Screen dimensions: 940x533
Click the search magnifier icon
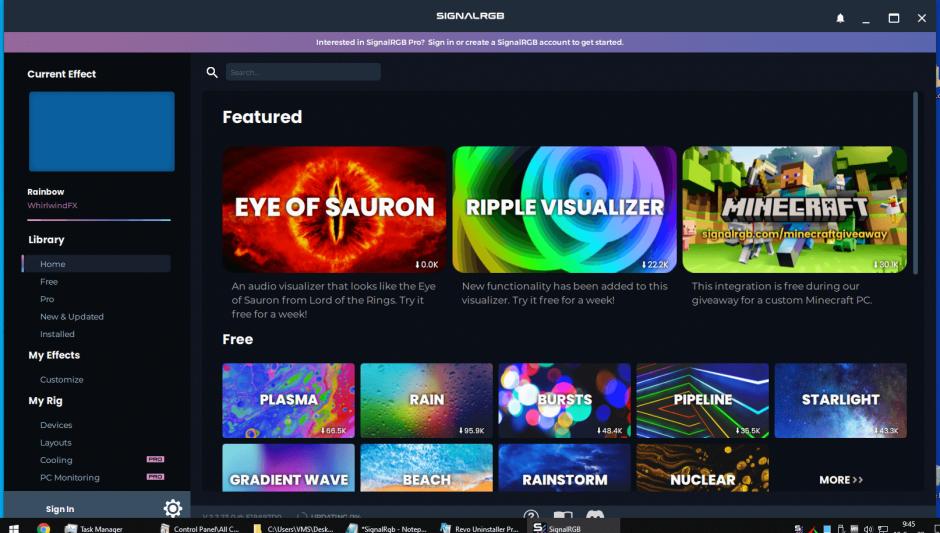point(212,73)
